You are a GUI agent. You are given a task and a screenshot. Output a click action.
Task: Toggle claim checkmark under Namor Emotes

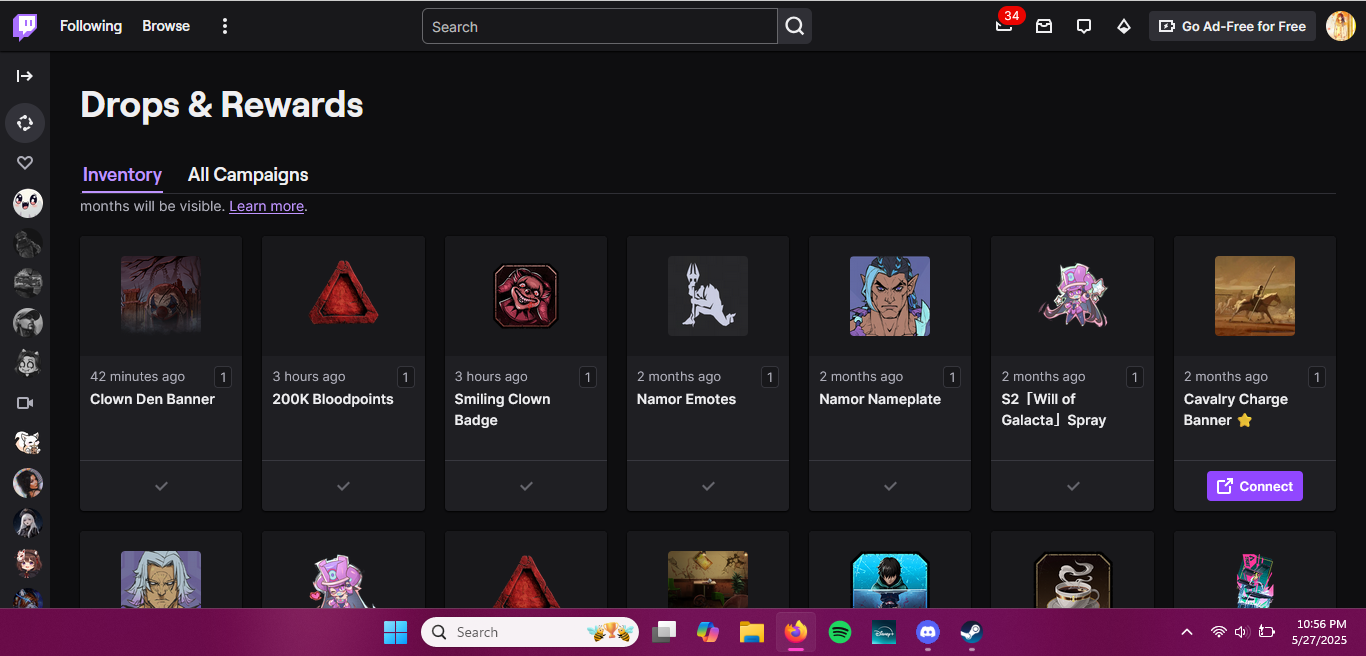pyautogui.click(x=707, y=486)
